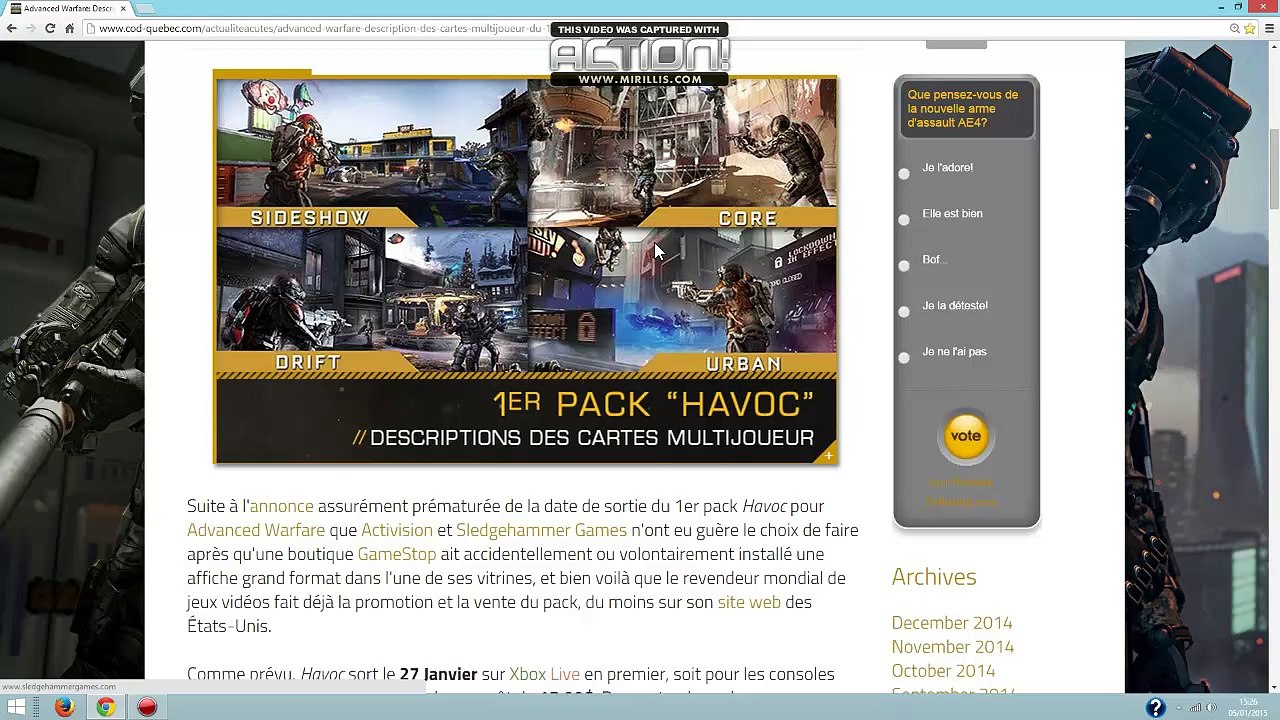Open the red recorder app in taskbar

(x=147, y=708)
